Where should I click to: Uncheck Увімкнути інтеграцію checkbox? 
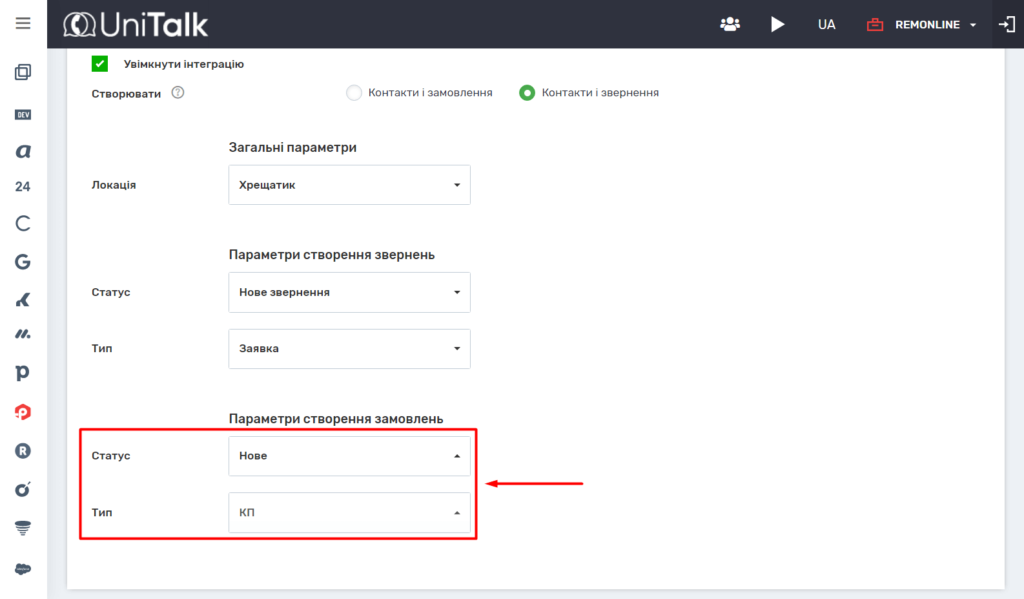[x=100, y=64]
